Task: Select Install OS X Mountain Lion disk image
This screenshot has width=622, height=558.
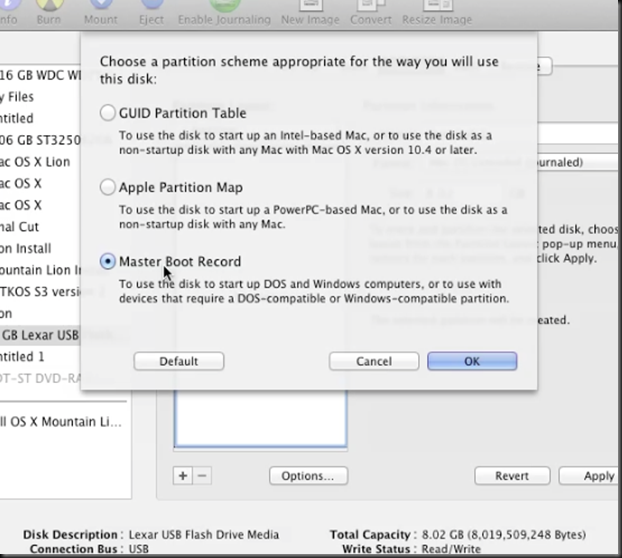Action: click(x=63, y=422)
